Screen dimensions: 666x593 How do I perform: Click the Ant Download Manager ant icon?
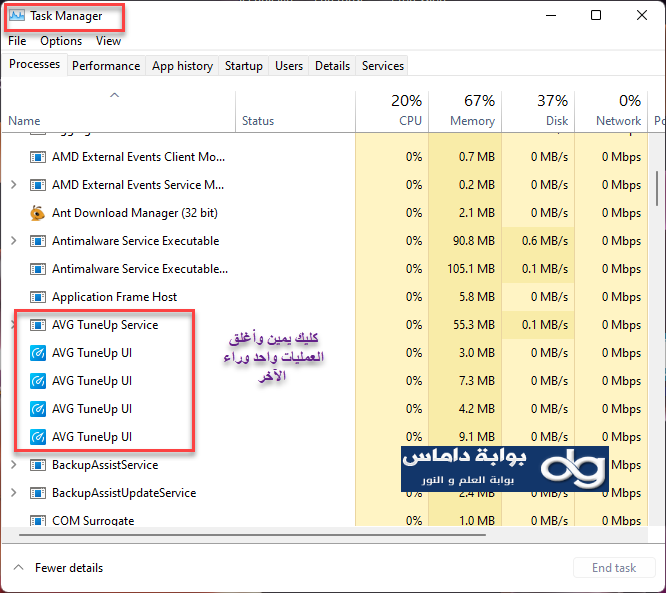pos(38,213)
